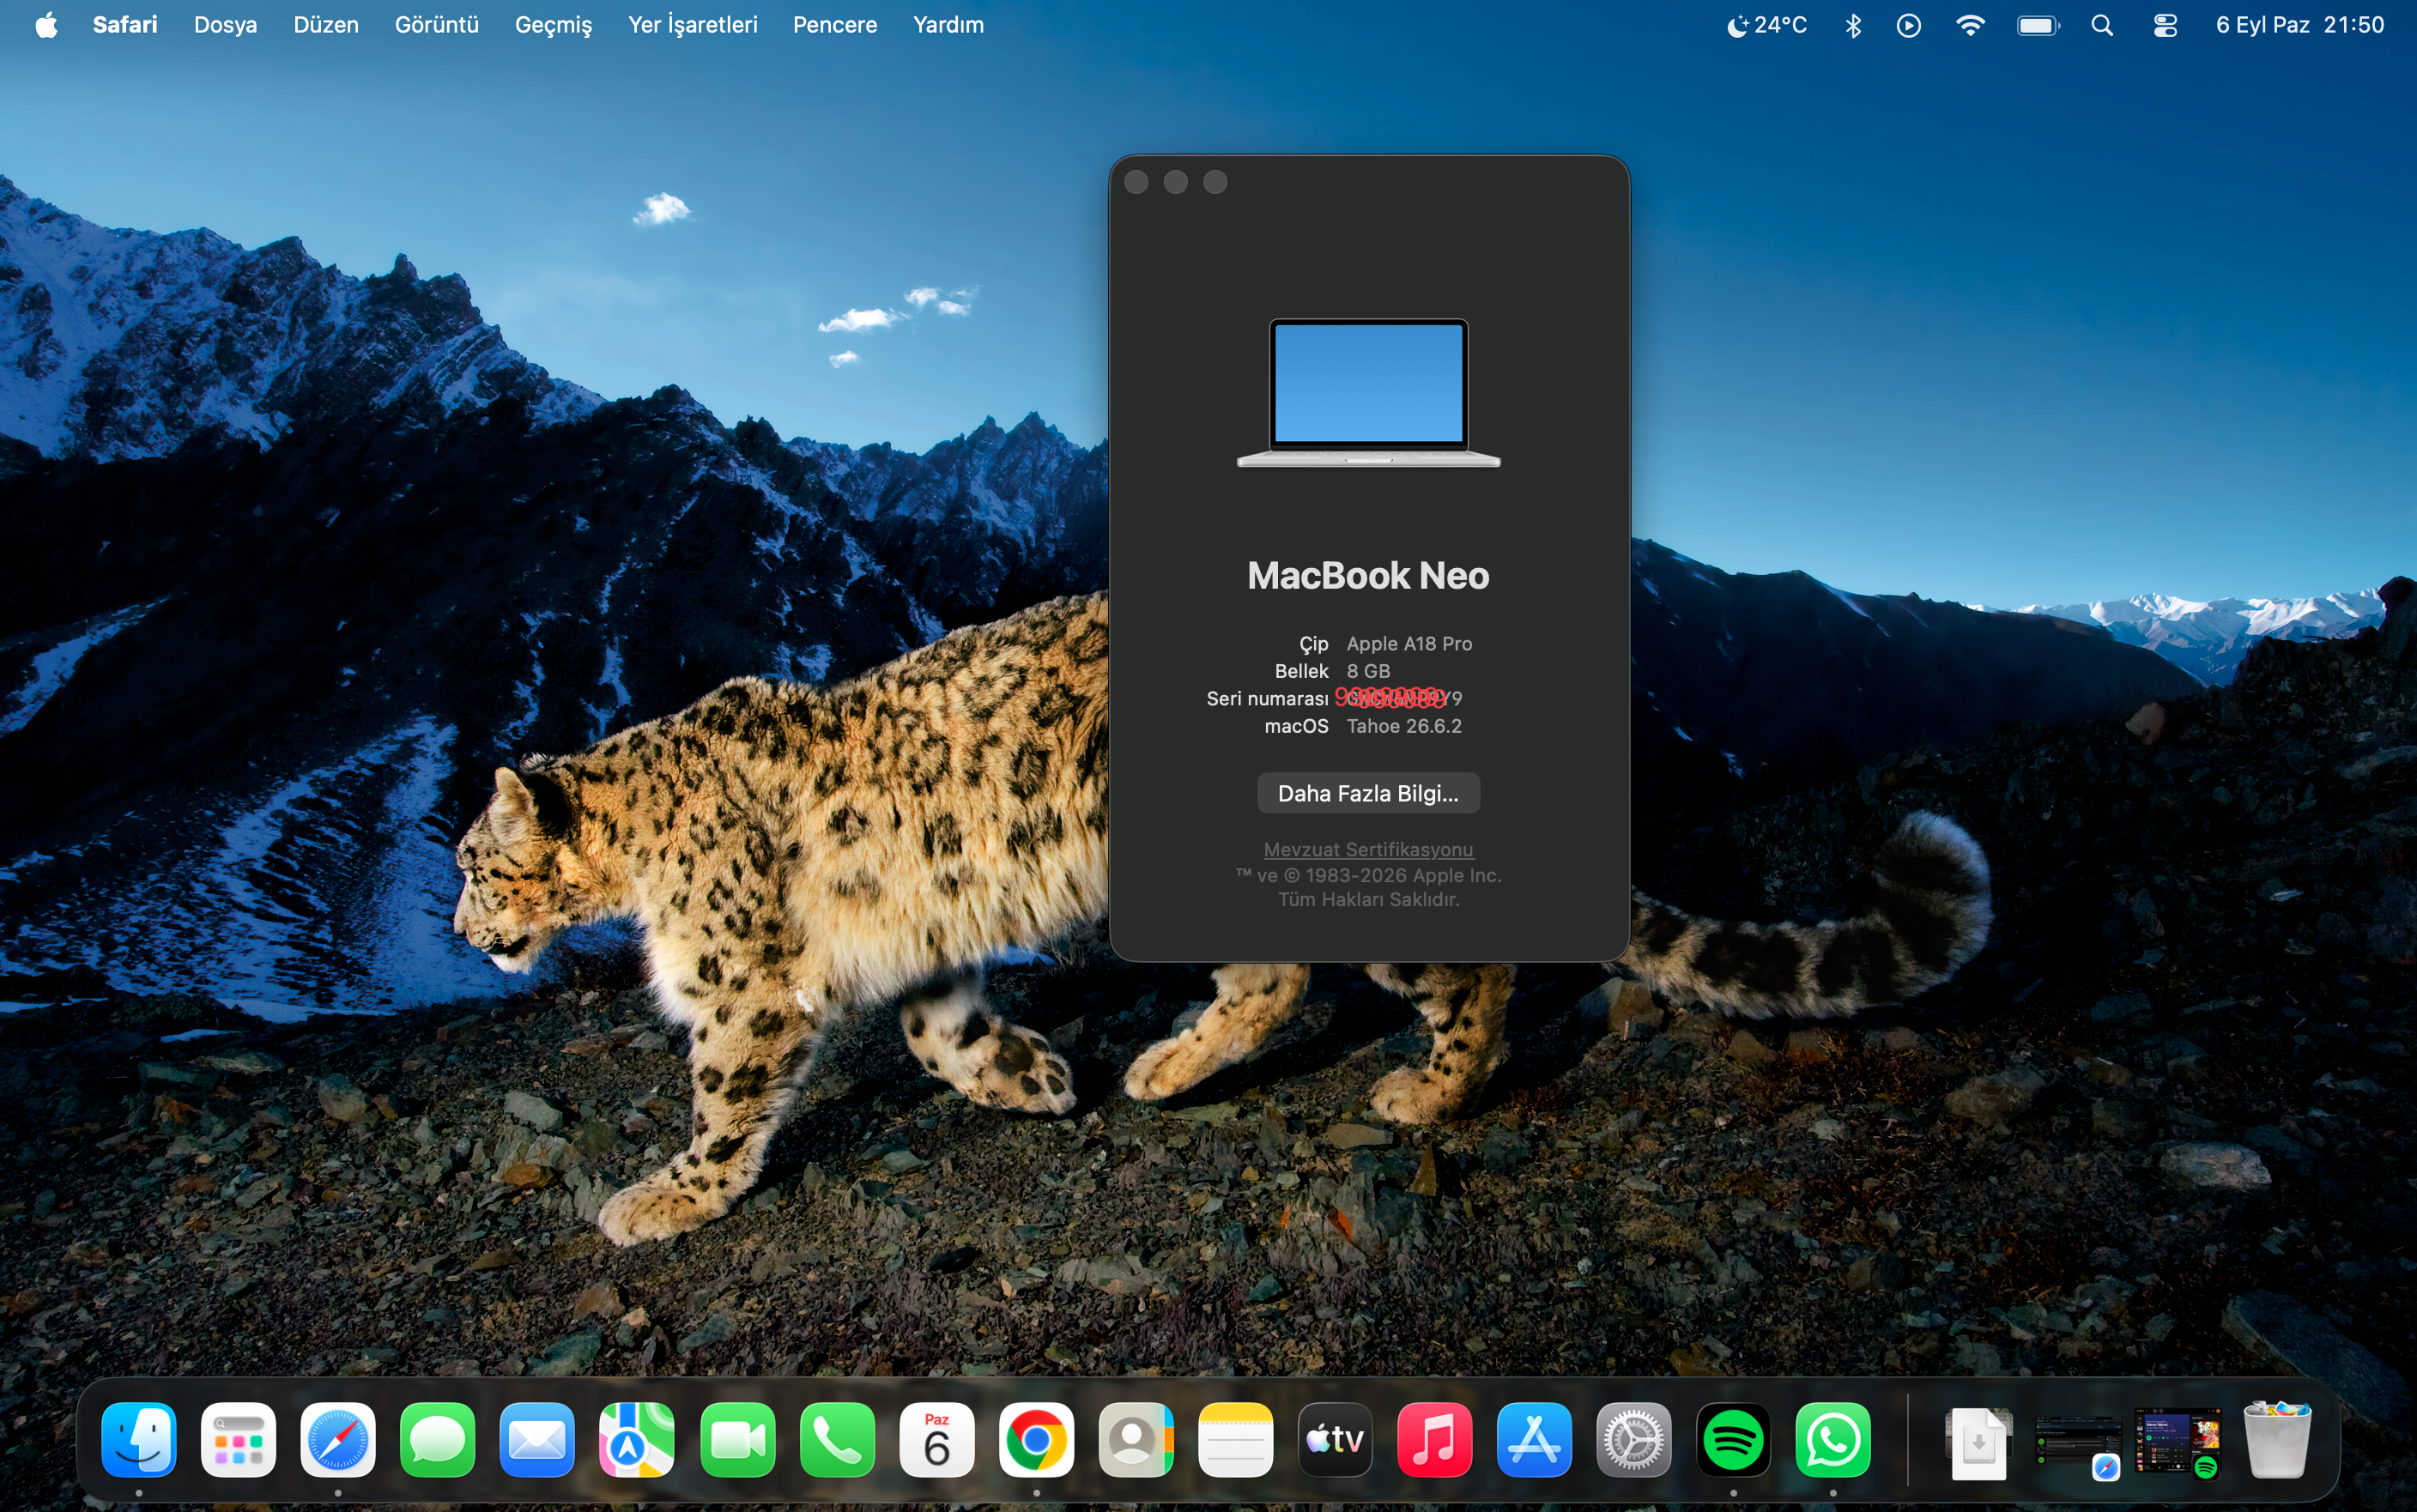Launch the Apple TV app
Screen dimensions: 2417x1512
click(x=1335, y=1440)
